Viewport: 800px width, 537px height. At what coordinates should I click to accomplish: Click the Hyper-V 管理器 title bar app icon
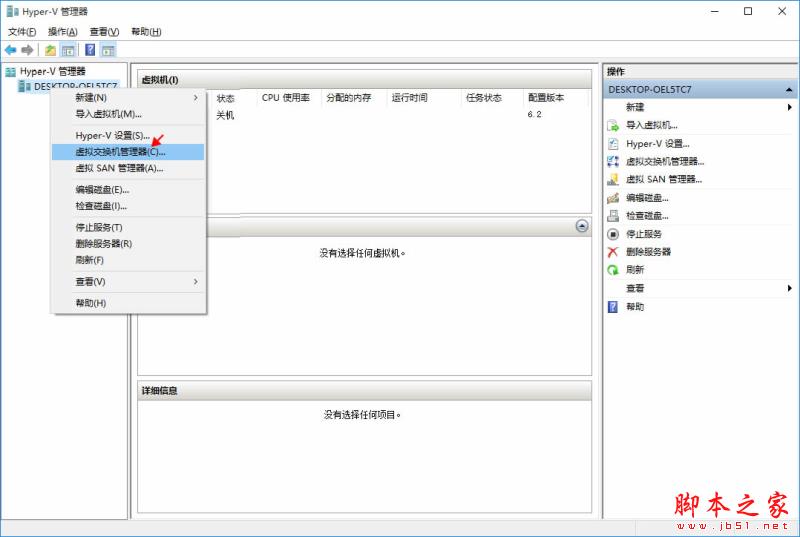click(12, 11)
